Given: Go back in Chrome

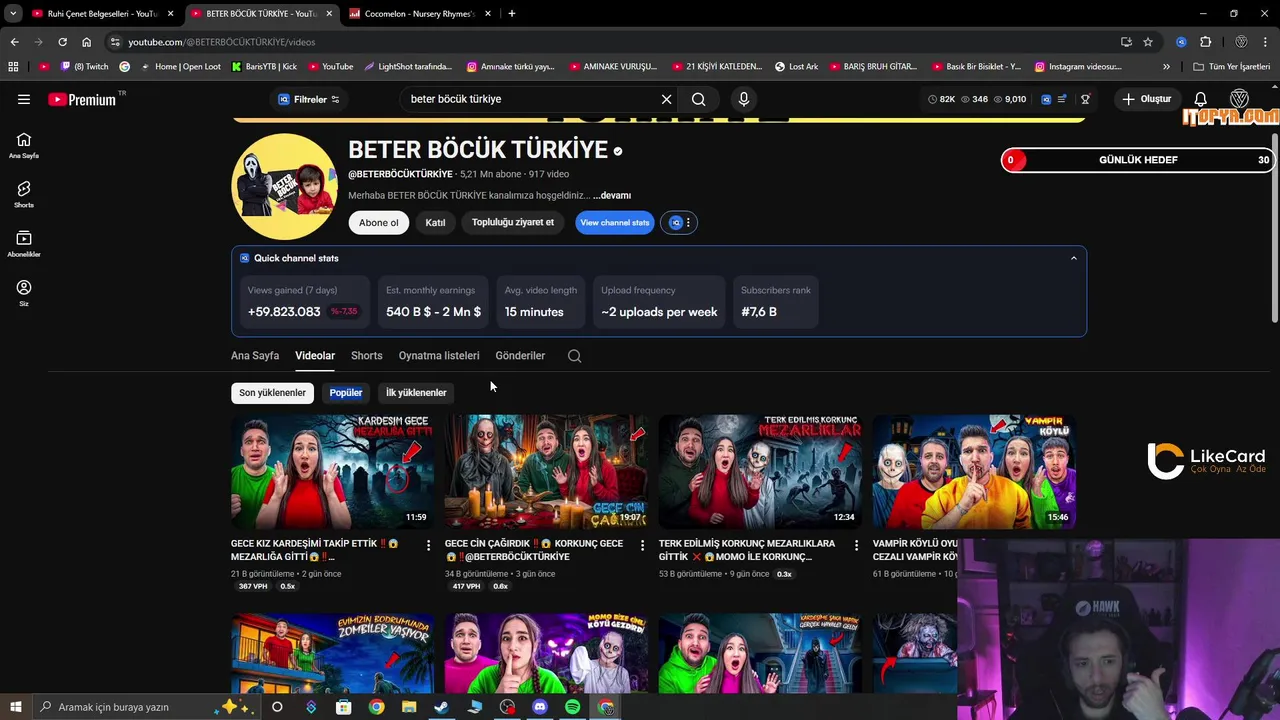Looking at the screenshot, I should point(14,42).
